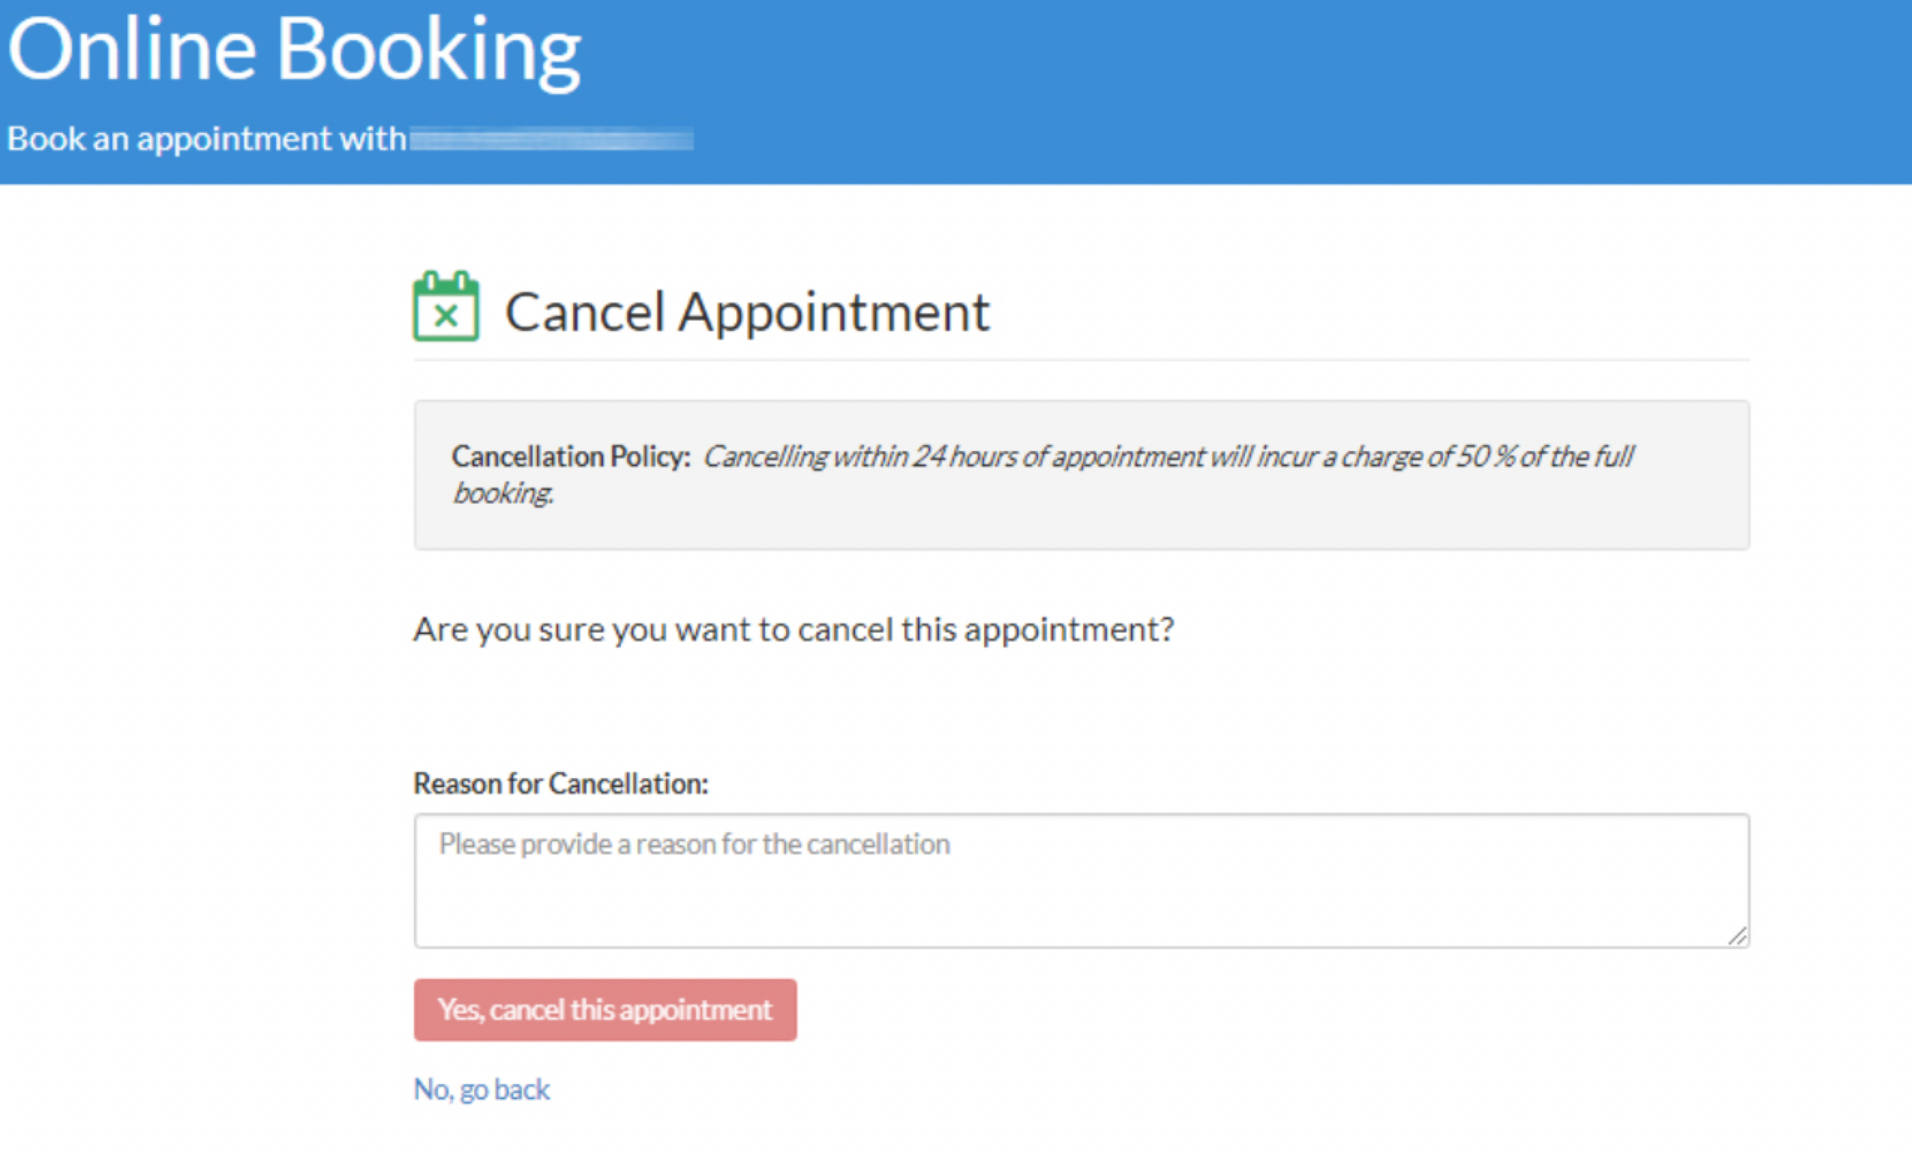Click the Reason for Cancellation label
This screenshot has width=1912, height=1156.
coord(561,783)
